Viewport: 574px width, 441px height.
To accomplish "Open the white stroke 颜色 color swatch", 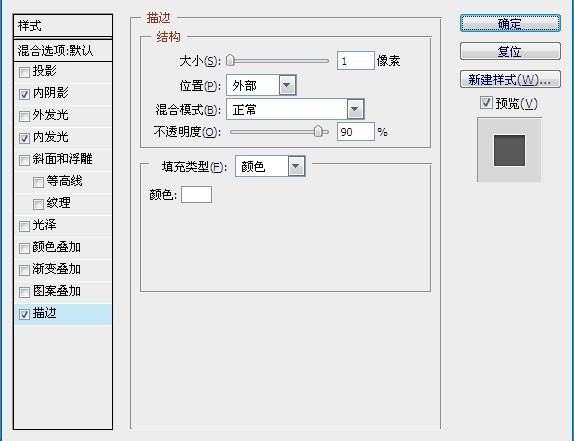I will (196, 194).
